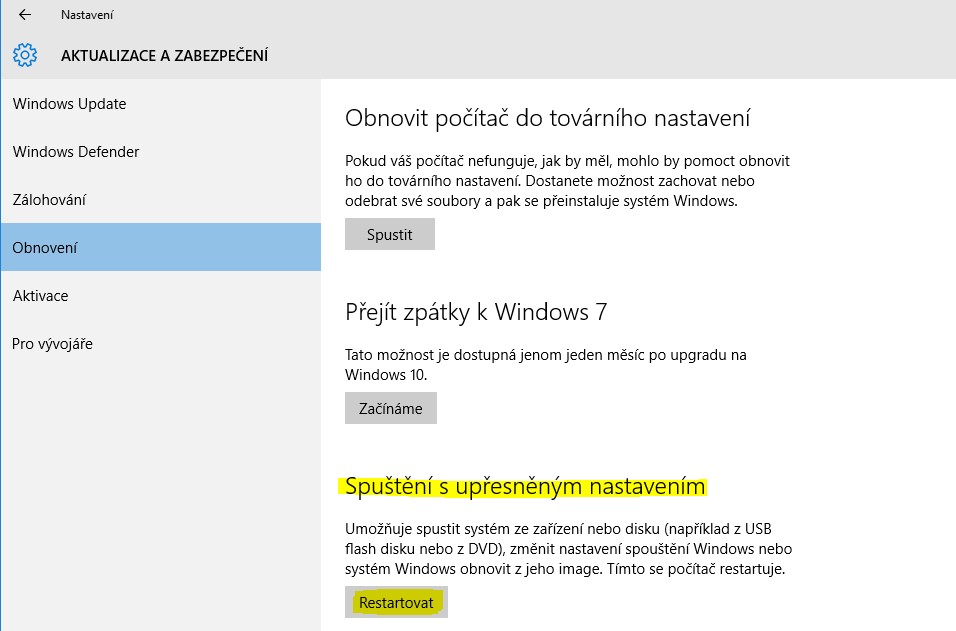This screenshot has width=956, height=631.
Task: Click the AKTUALIZACE A ZABEZPEČENÍ header
Action: (164, 56)
